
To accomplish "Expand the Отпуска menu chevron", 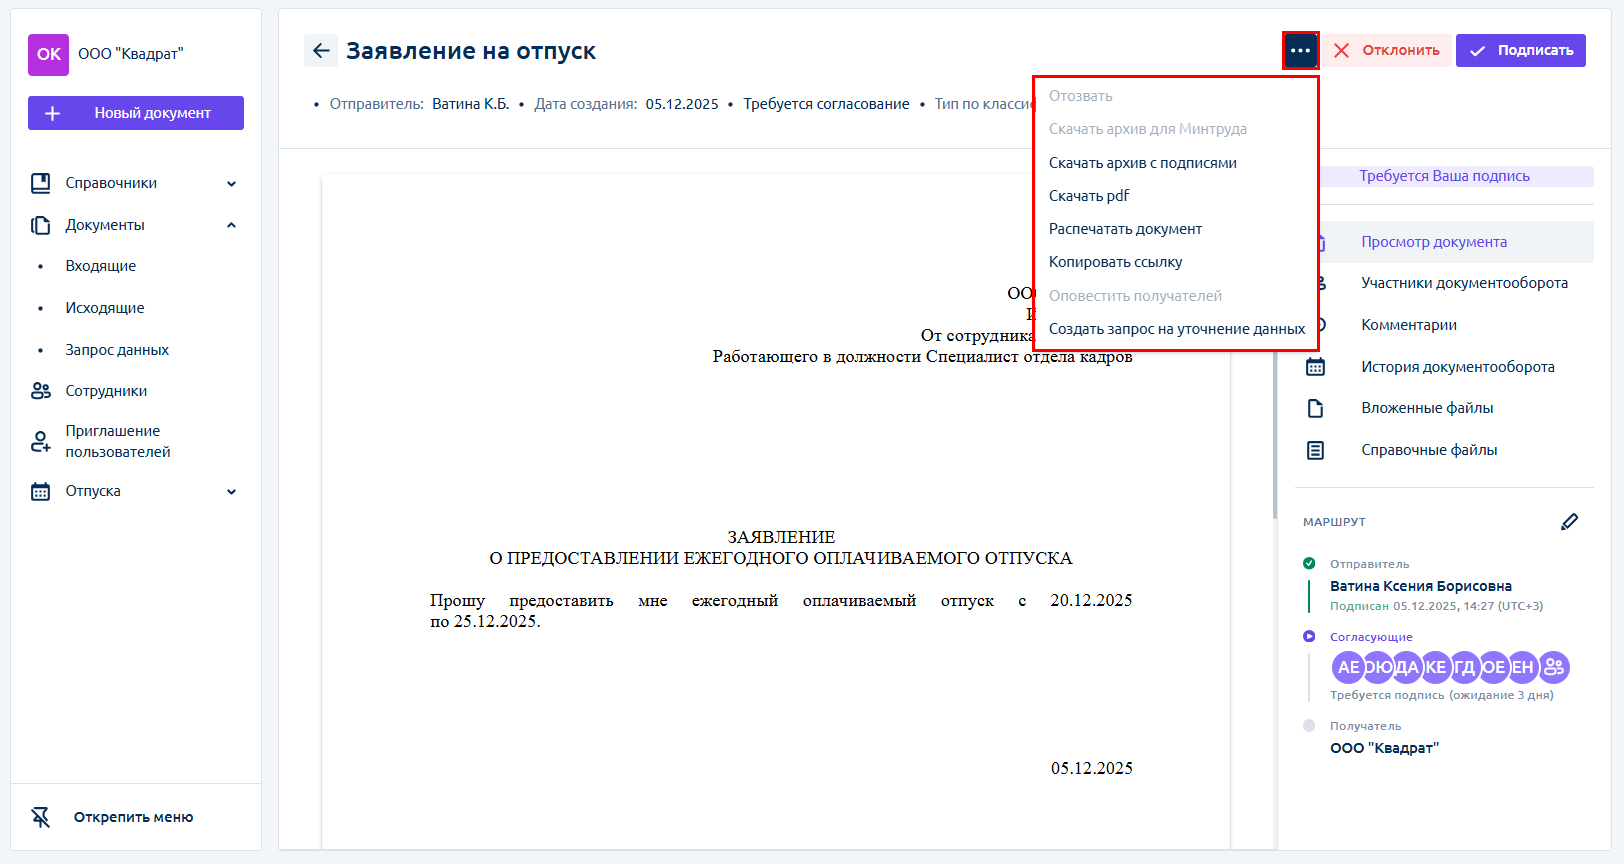I will [231, 492].
